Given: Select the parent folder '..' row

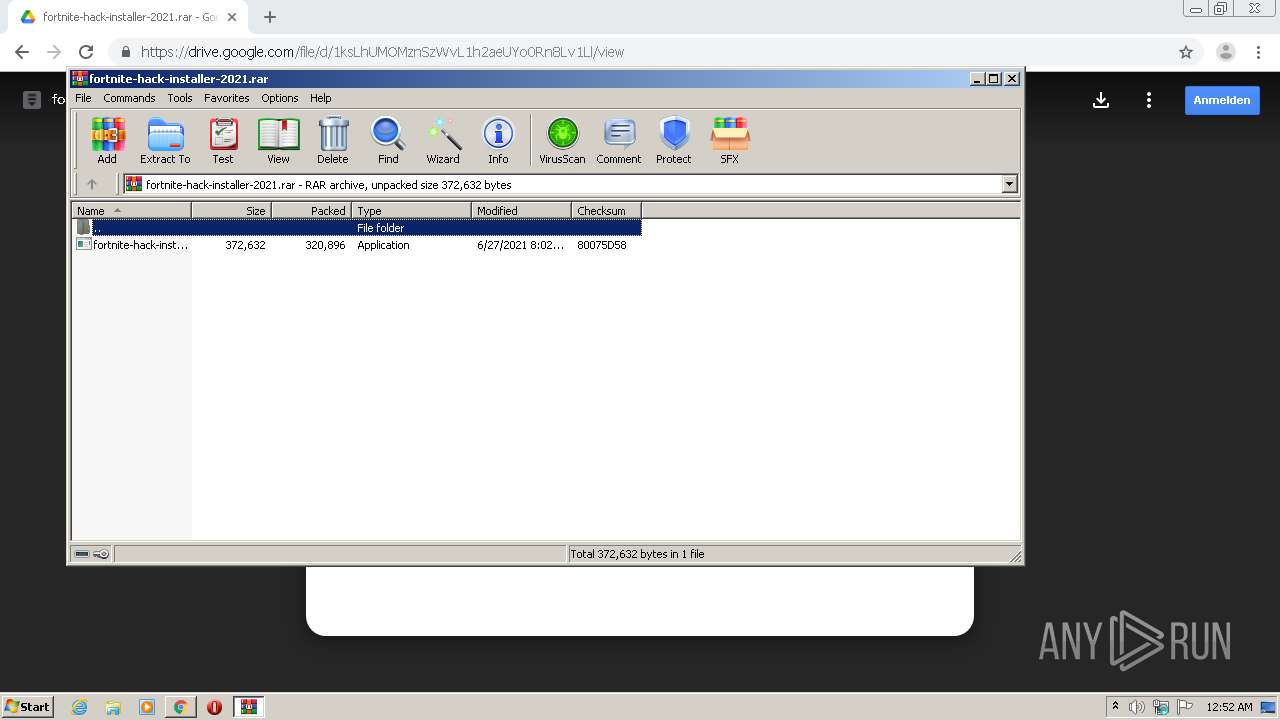Looking at the screenshot, I should (357, 228).
